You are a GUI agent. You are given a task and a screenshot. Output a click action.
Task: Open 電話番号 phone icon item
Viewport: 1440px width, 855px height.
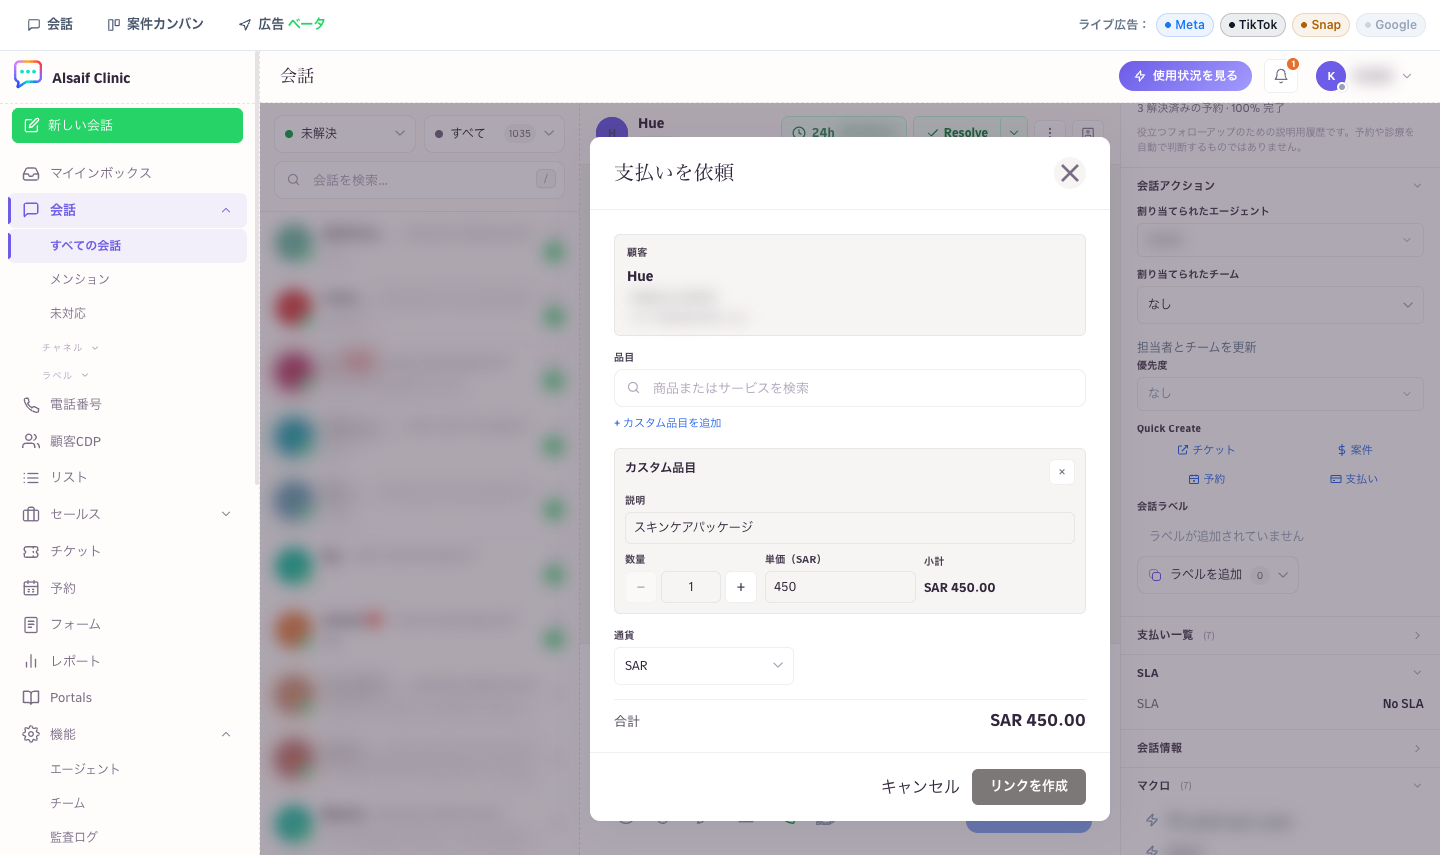127,404
